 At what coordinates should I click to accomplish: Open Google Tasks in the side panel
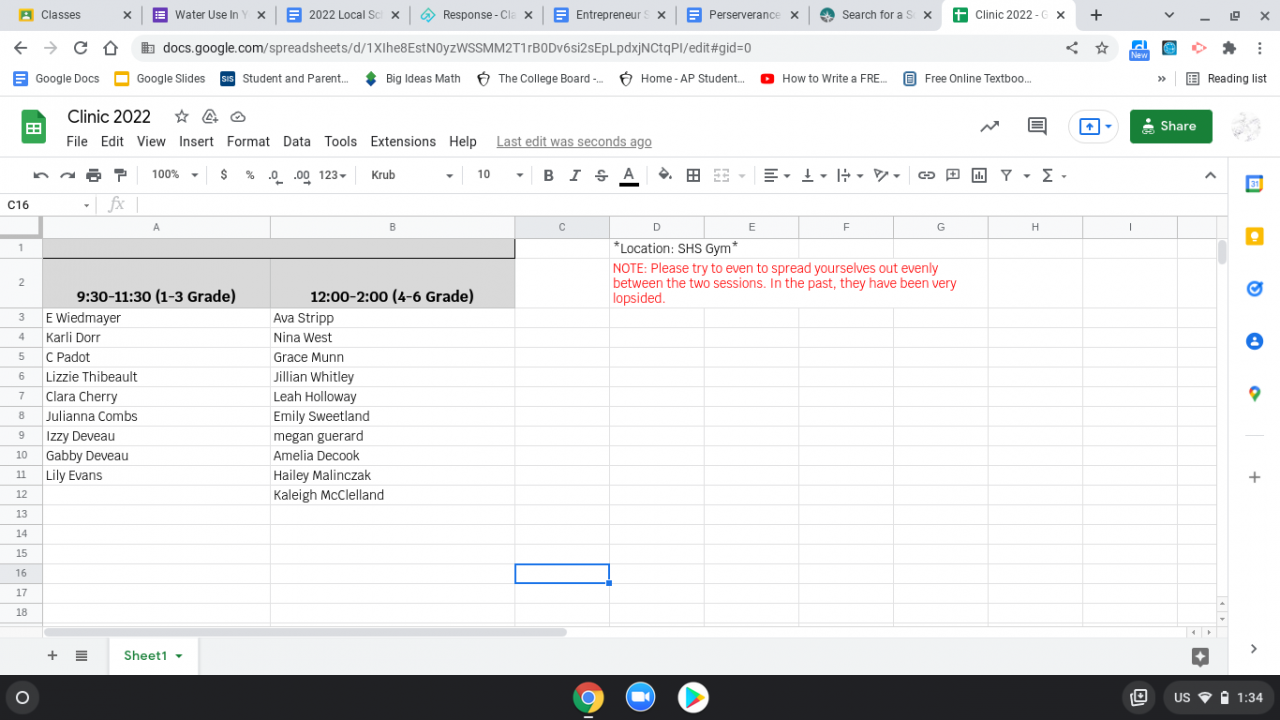1255,289
